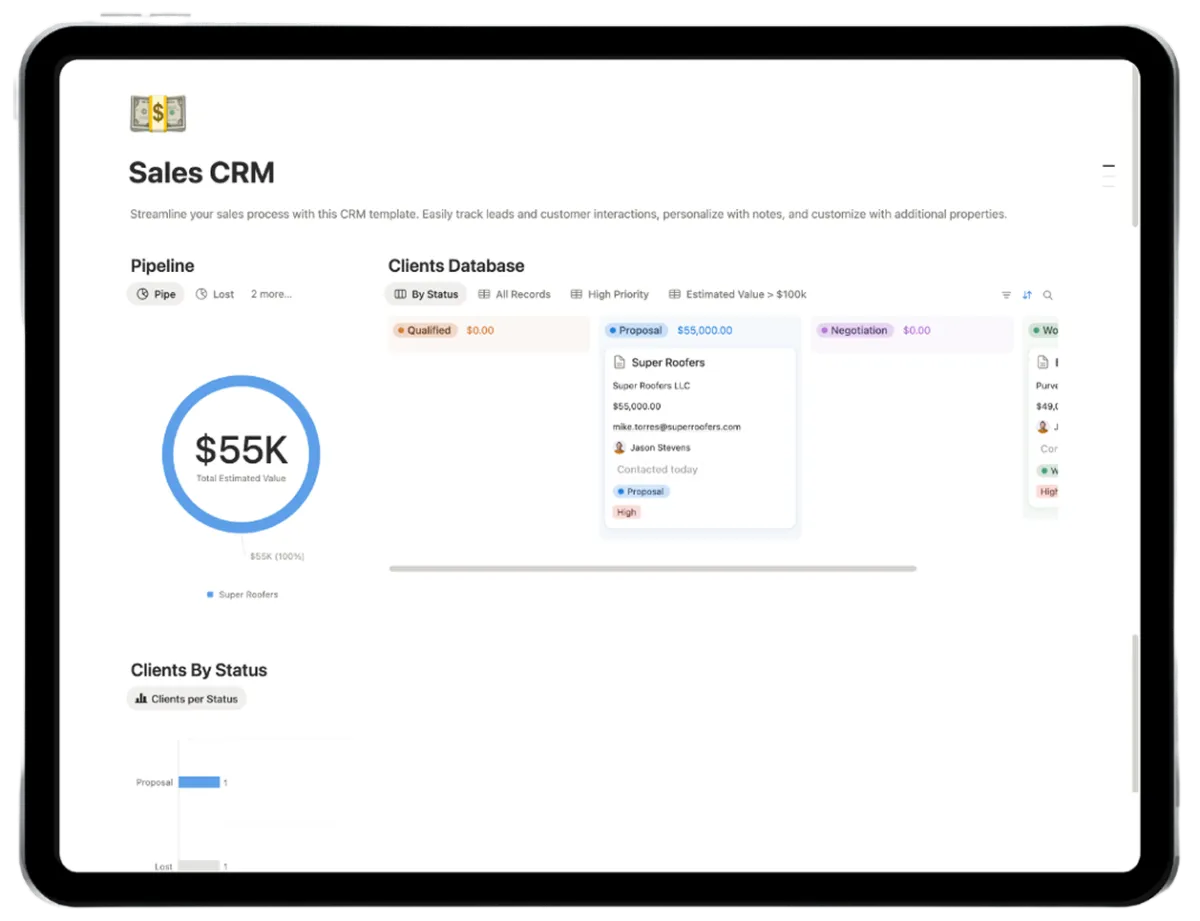This screenshot has height=921, width=1200.
Task: Open search in Clients Database toolbar
Action: pos(1048,295)
